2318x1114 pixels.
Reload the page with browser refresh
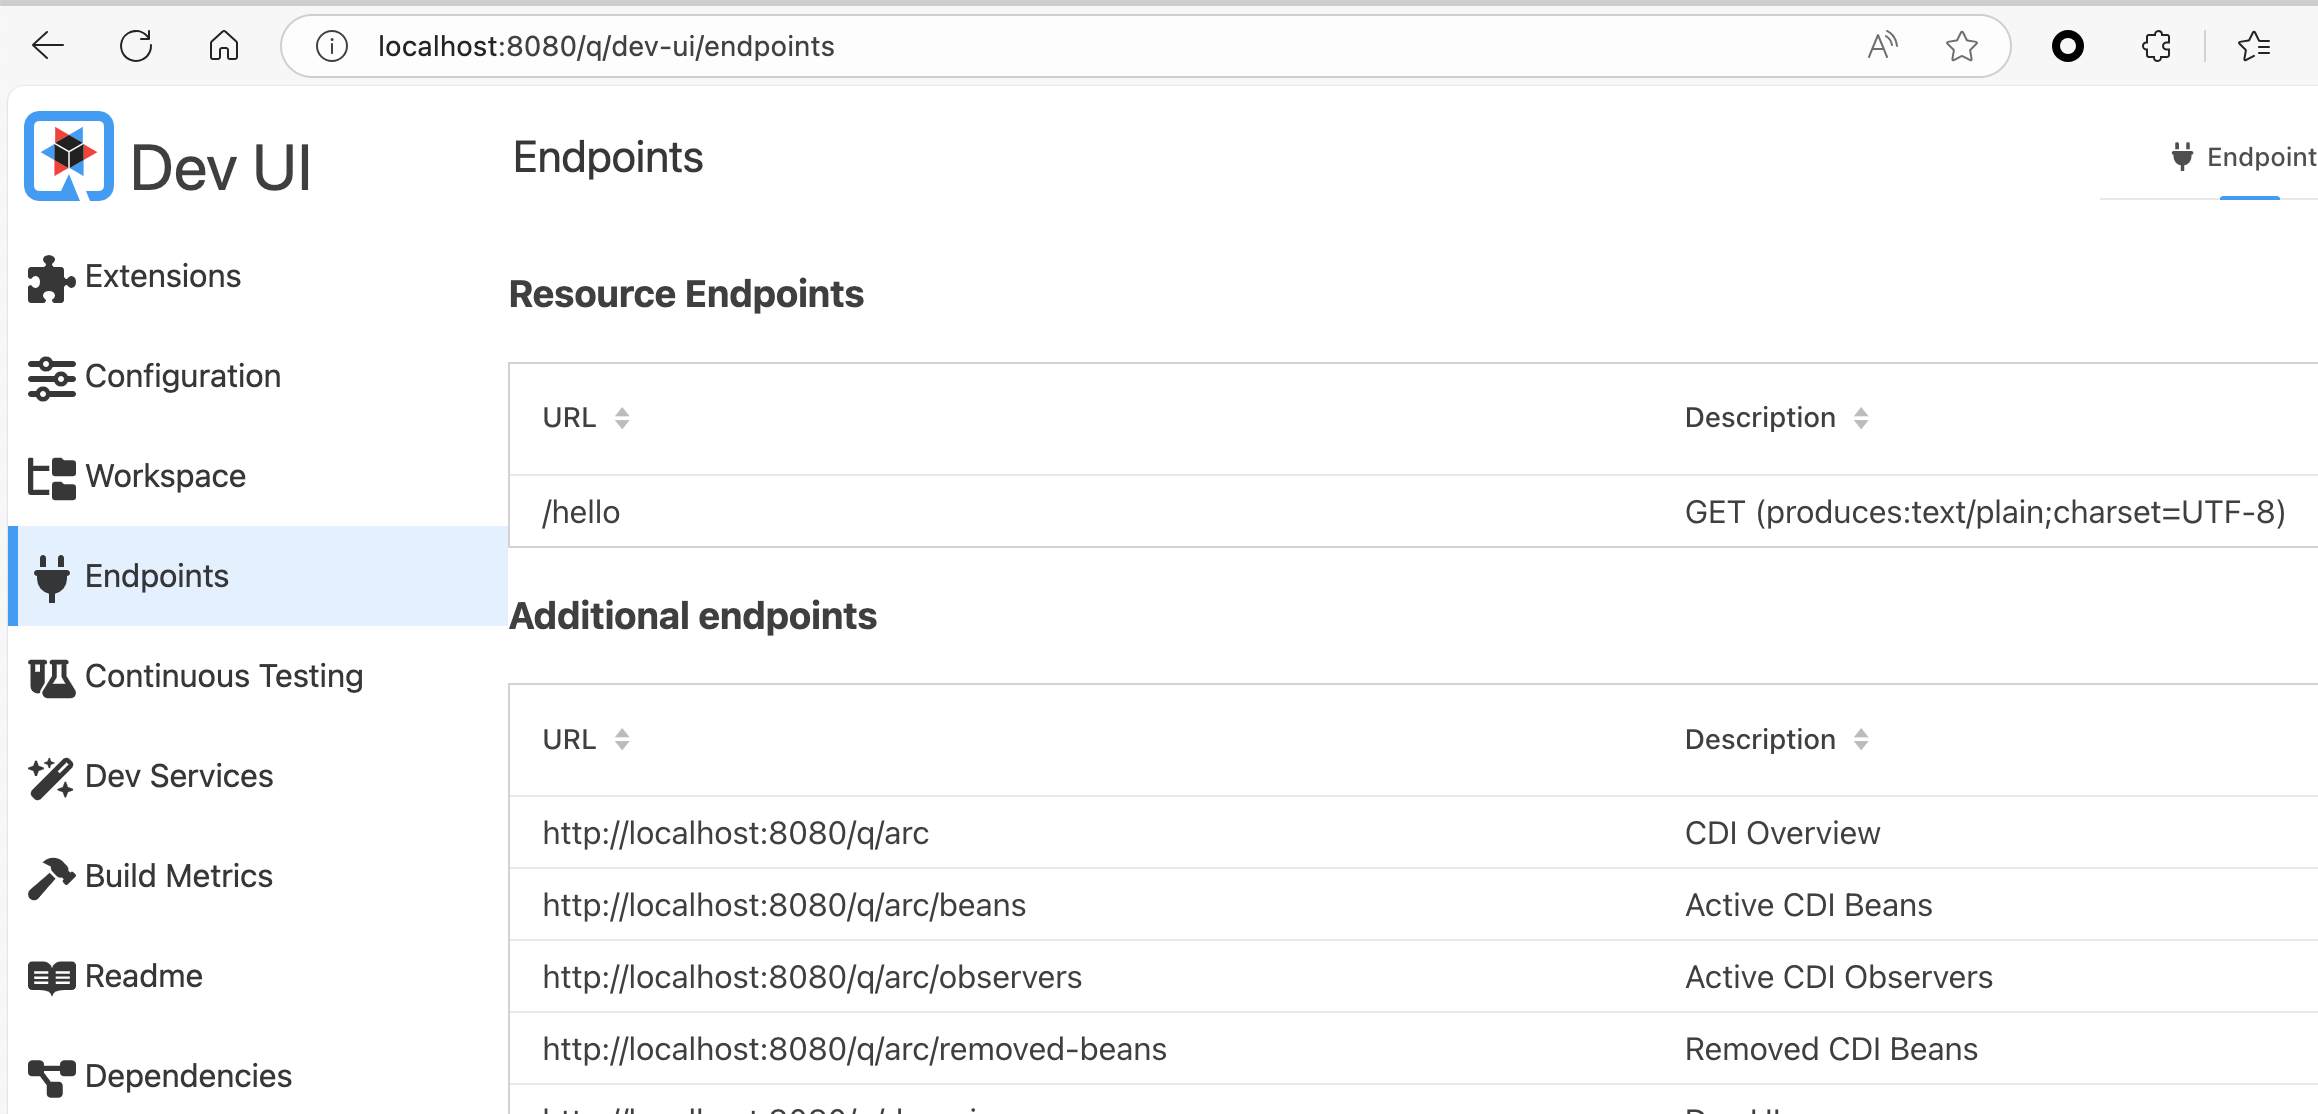(136, 46)
